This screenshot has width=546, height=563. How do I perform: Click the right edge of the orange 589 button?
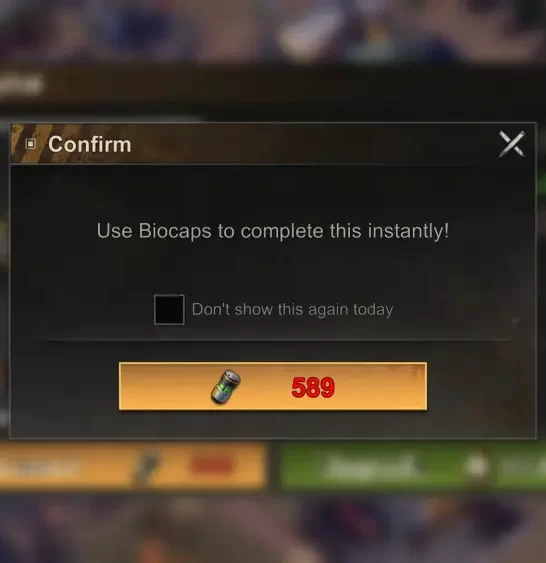pos(422,386)
